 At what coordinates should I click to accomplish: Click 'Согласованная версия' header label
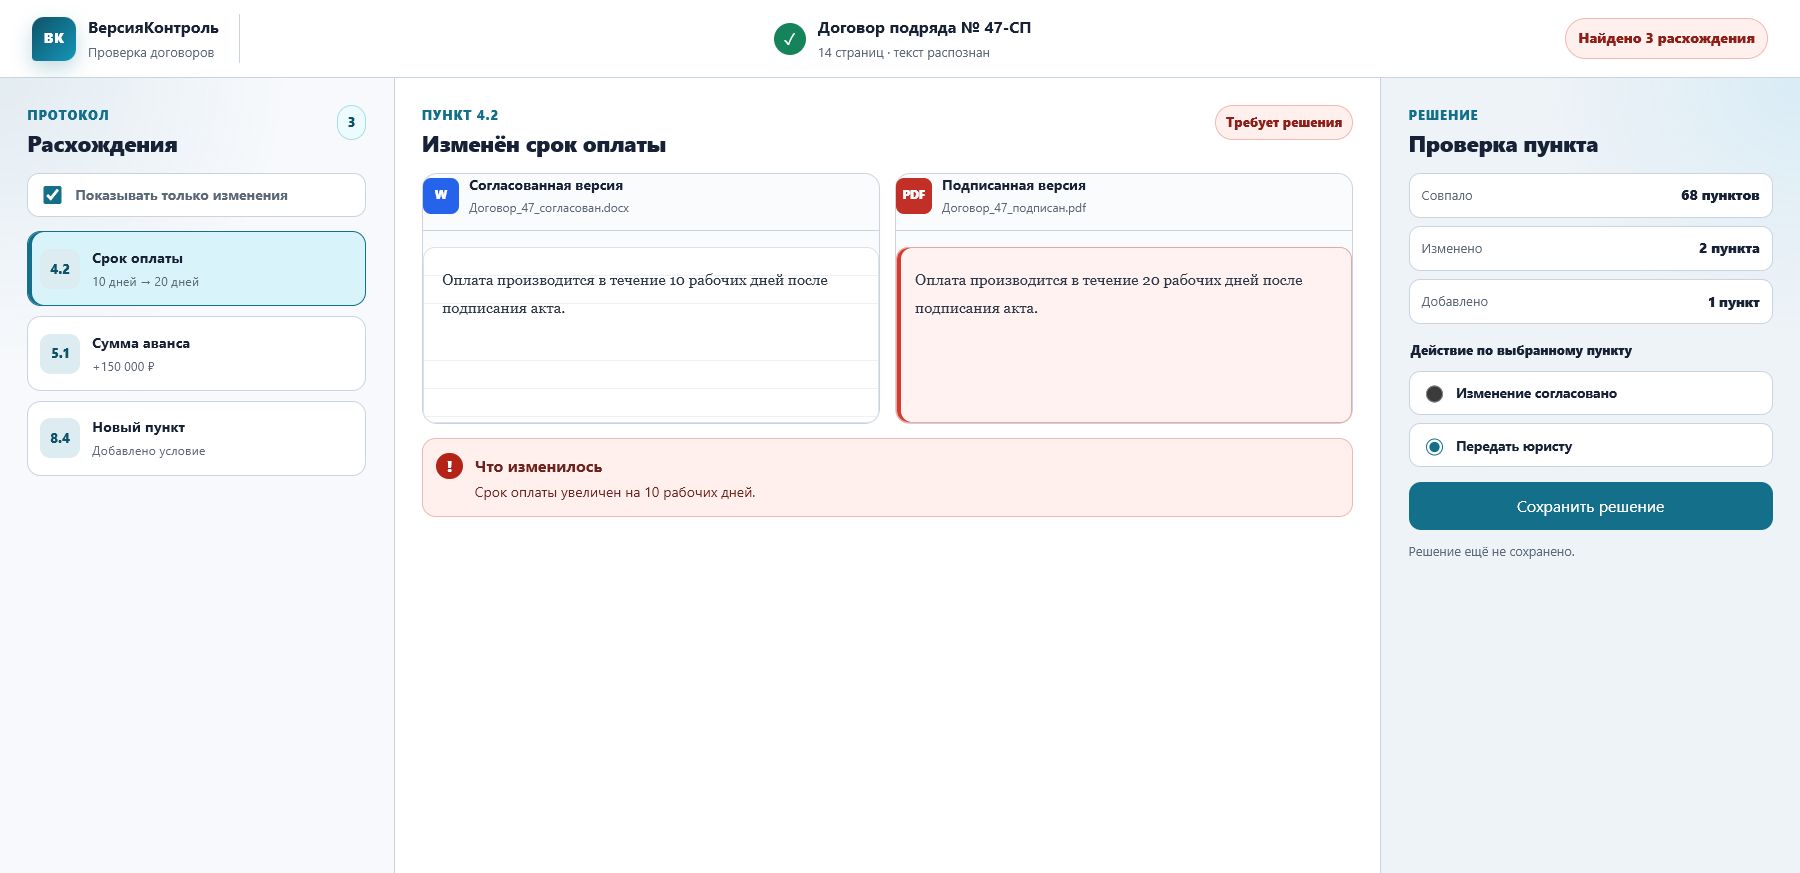point(546,185)
